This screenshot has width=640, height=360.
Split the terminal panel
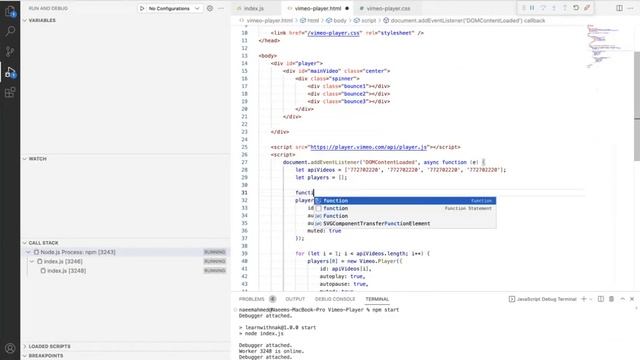coord(601,299)
